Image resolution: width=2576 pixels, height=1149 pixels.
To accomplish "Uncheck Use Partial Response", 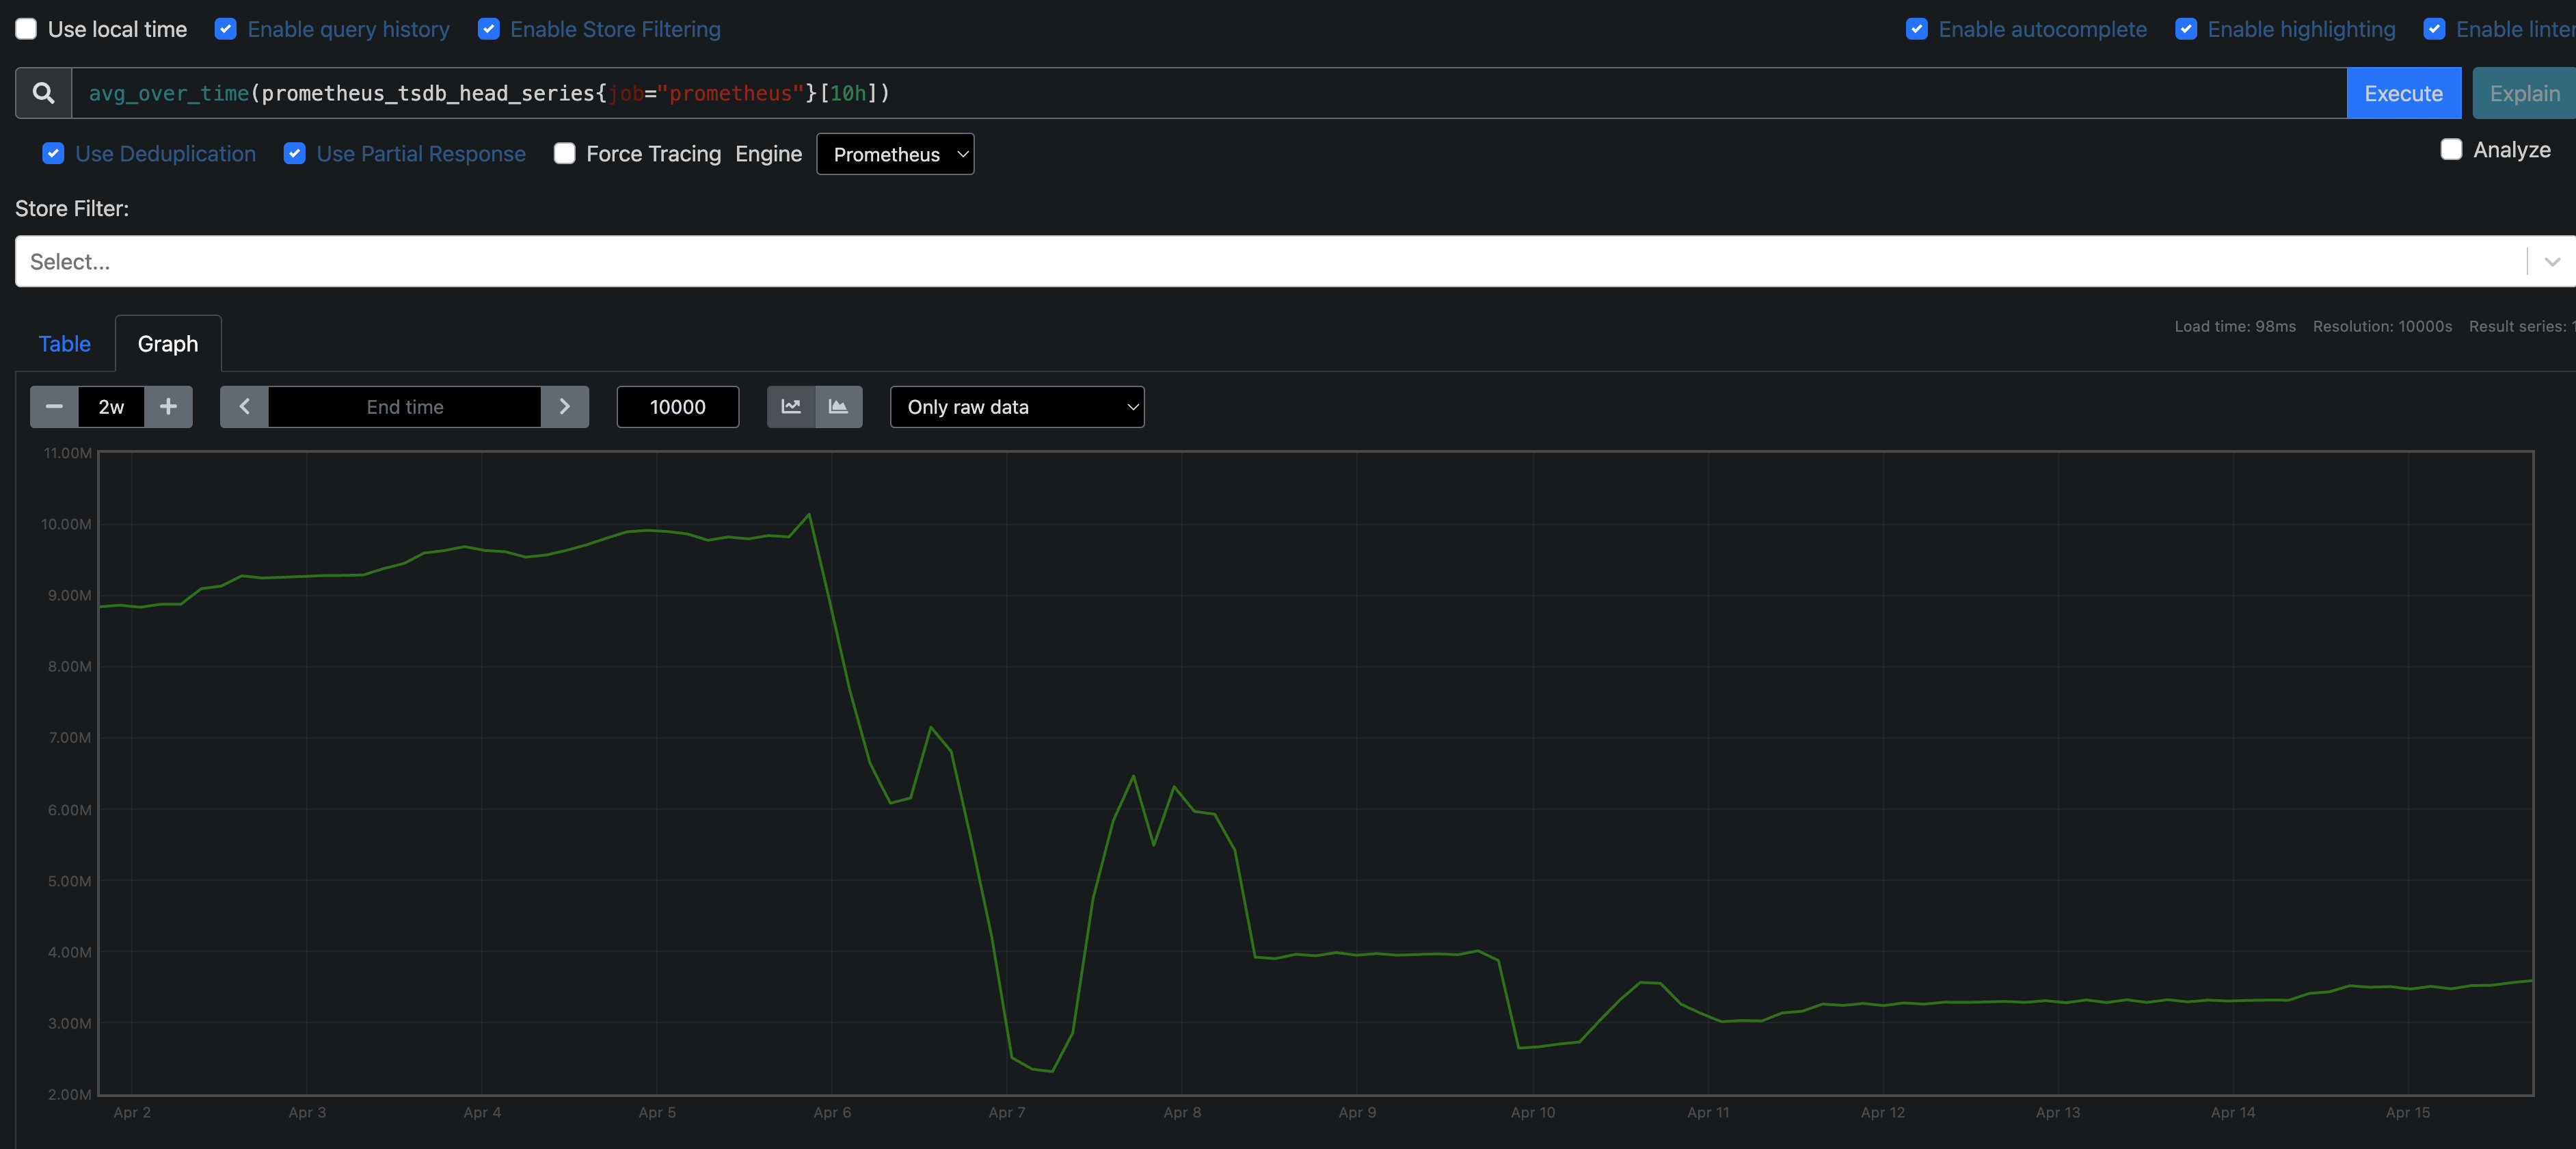I will (295, 153).
